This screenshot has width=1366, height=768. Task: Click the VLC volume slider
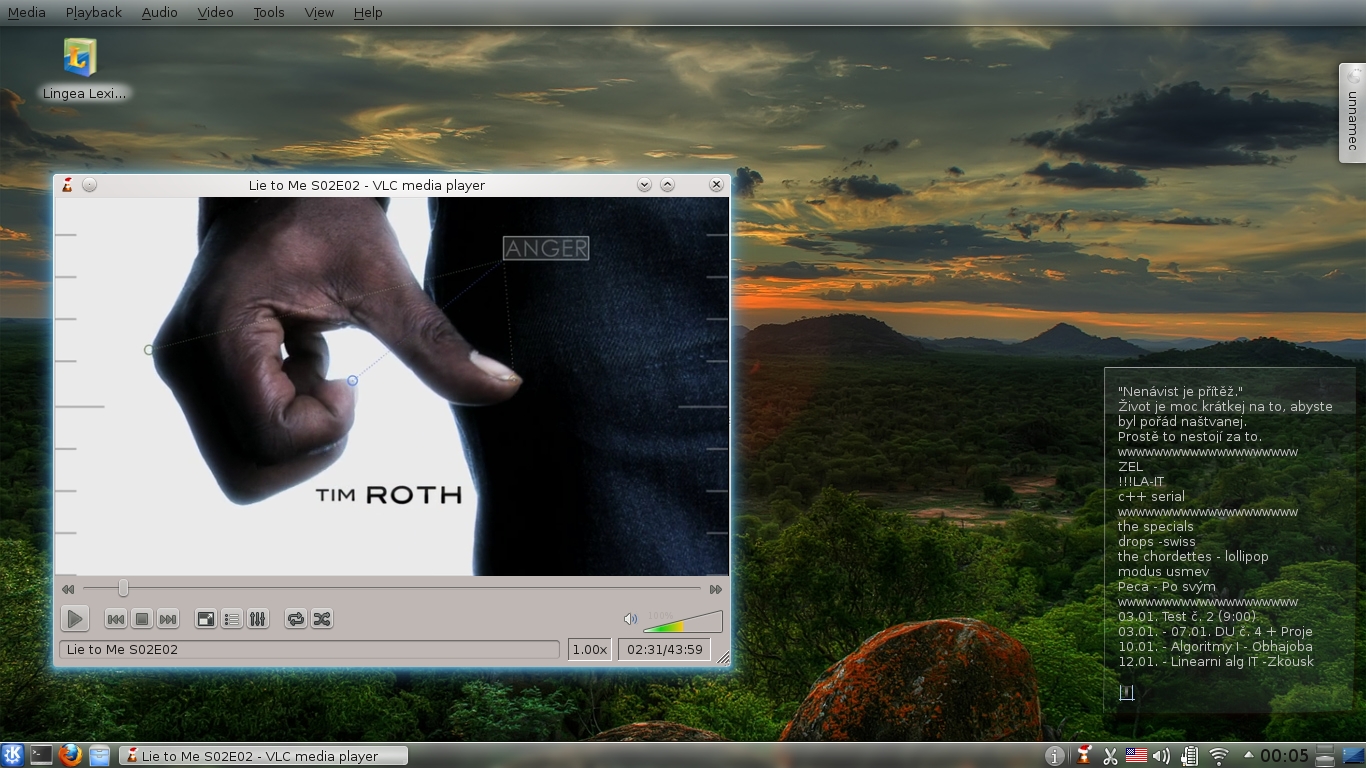682,621
